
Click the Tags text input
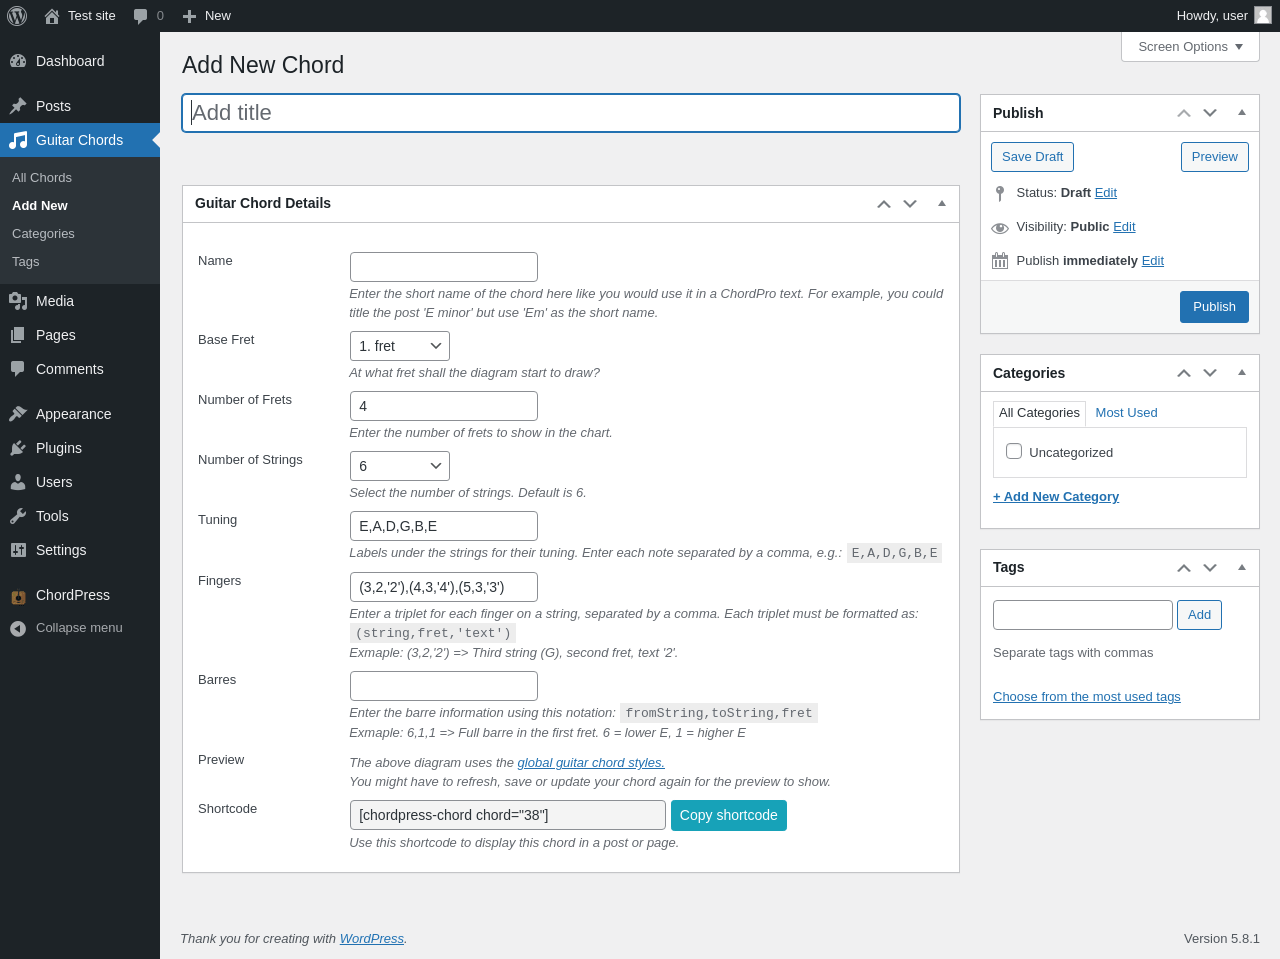[1083, 615]
